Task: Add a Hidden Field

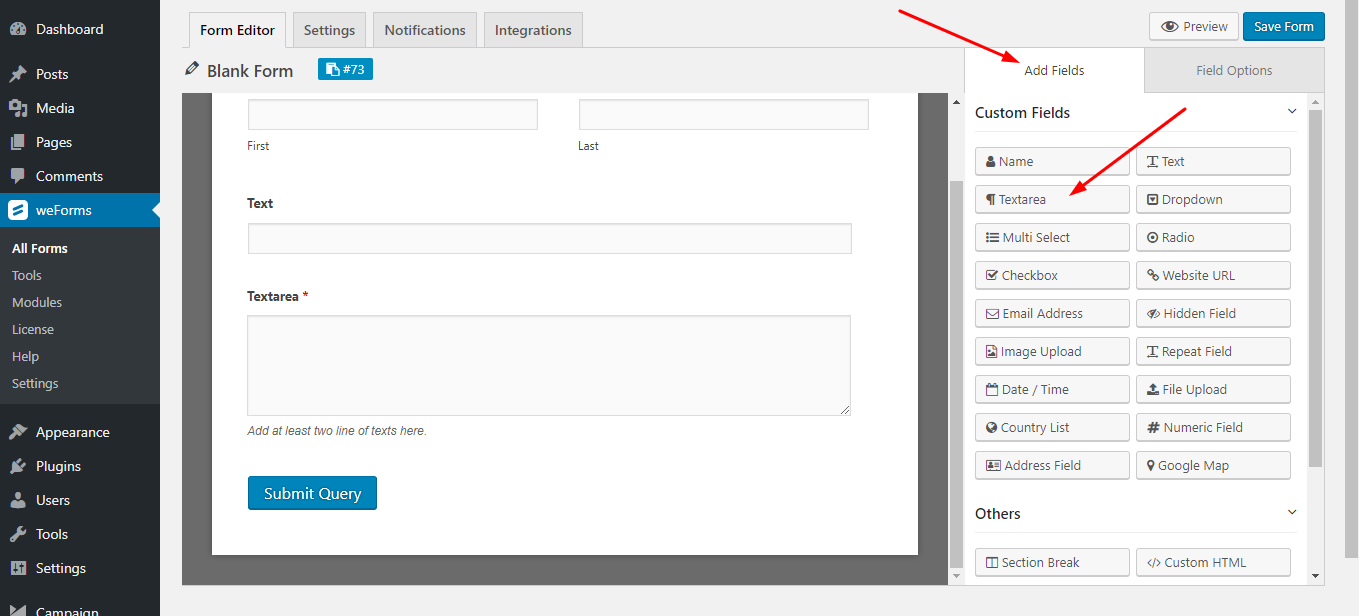Action: [x=1212, y=313]
